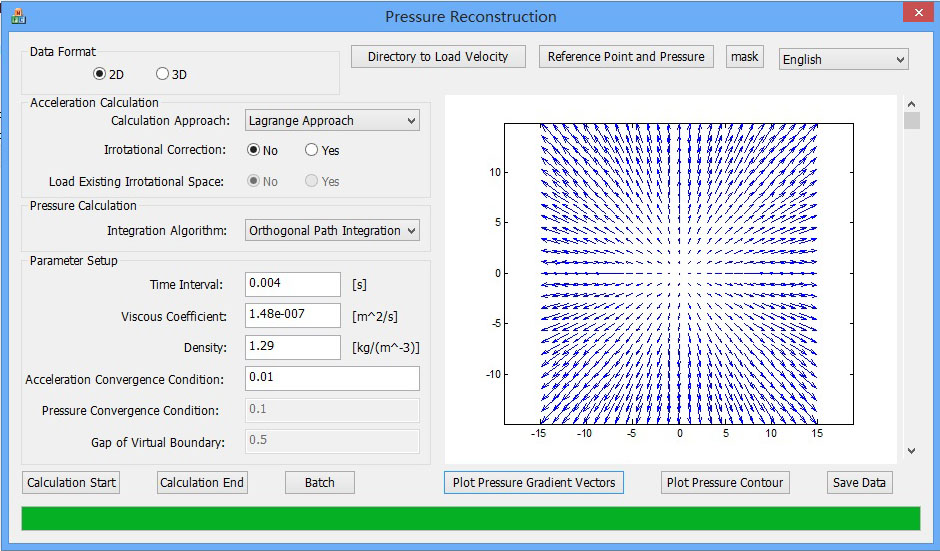Viewport: 940px width, 551px height.
Task: Open the English language dropdown
Action: click(x=843, y=59)
